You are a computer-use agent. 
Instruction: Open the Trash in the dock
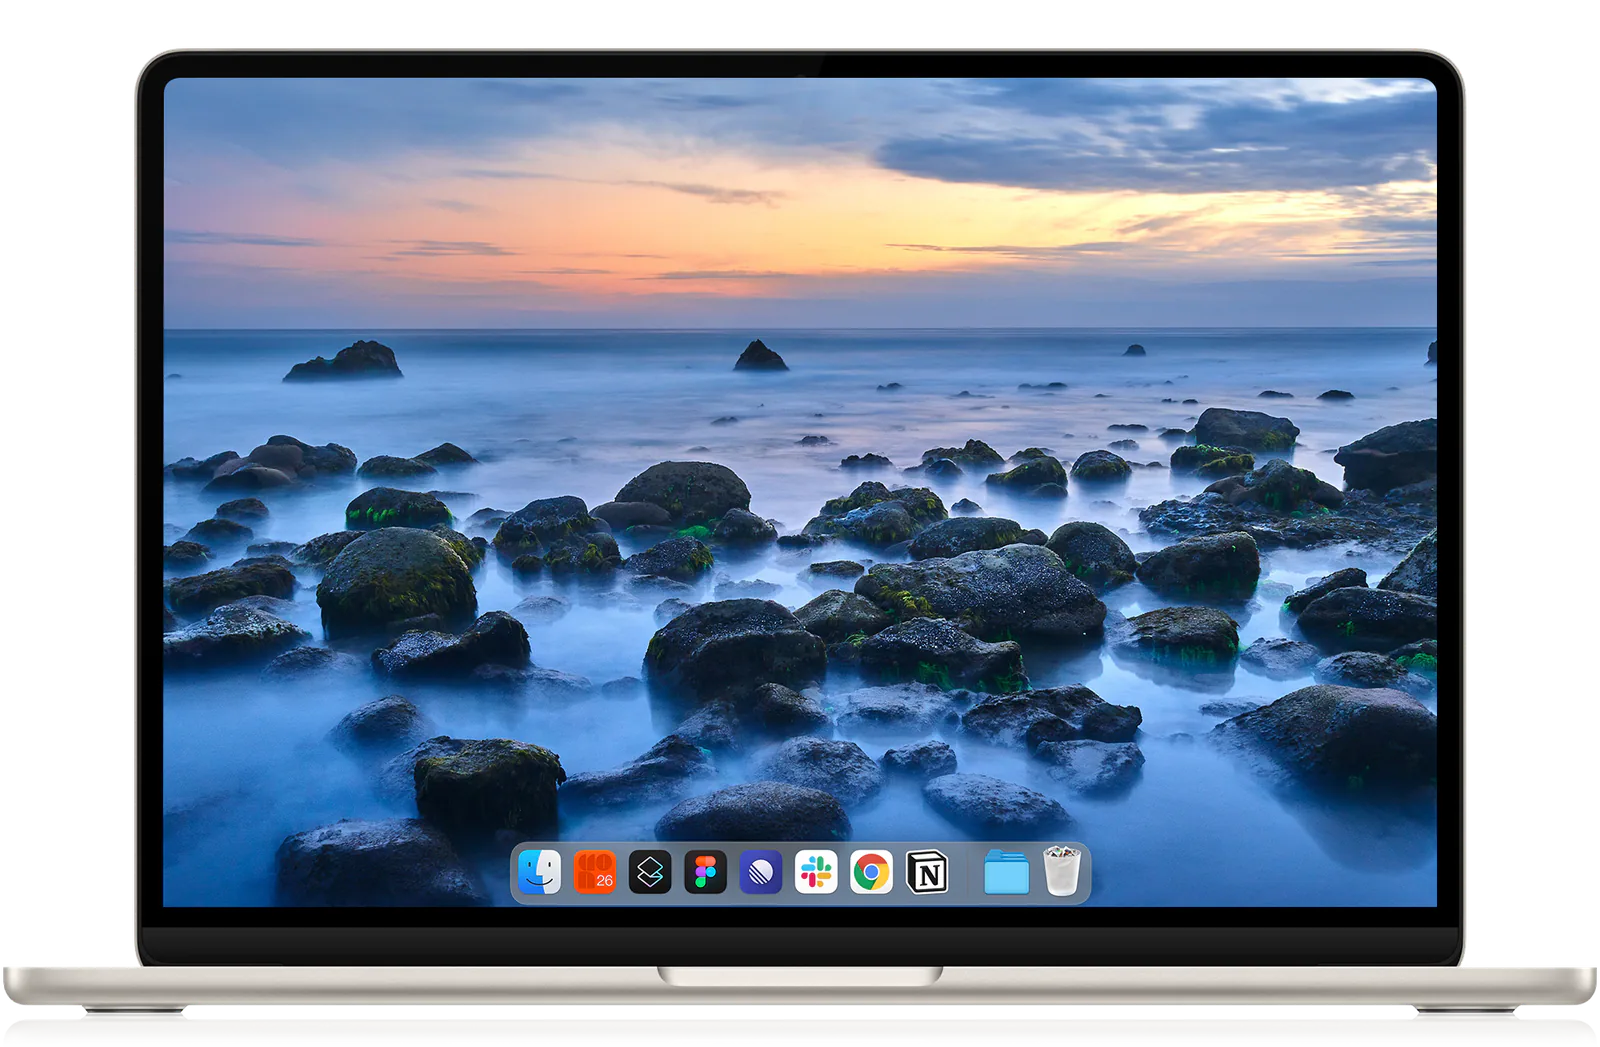[x=1062, y=871]
